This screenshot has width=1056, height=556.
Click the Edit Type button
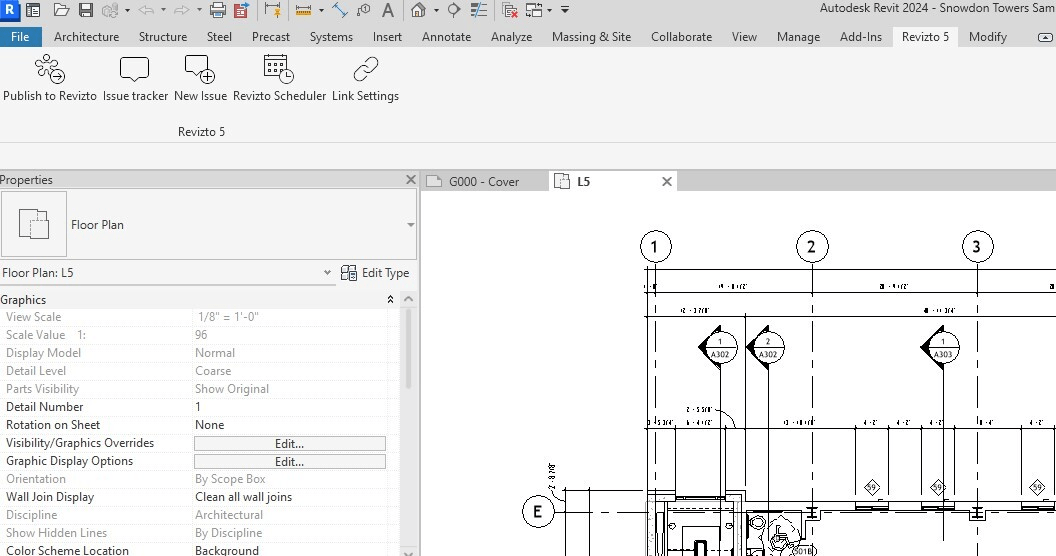point(375,273)
